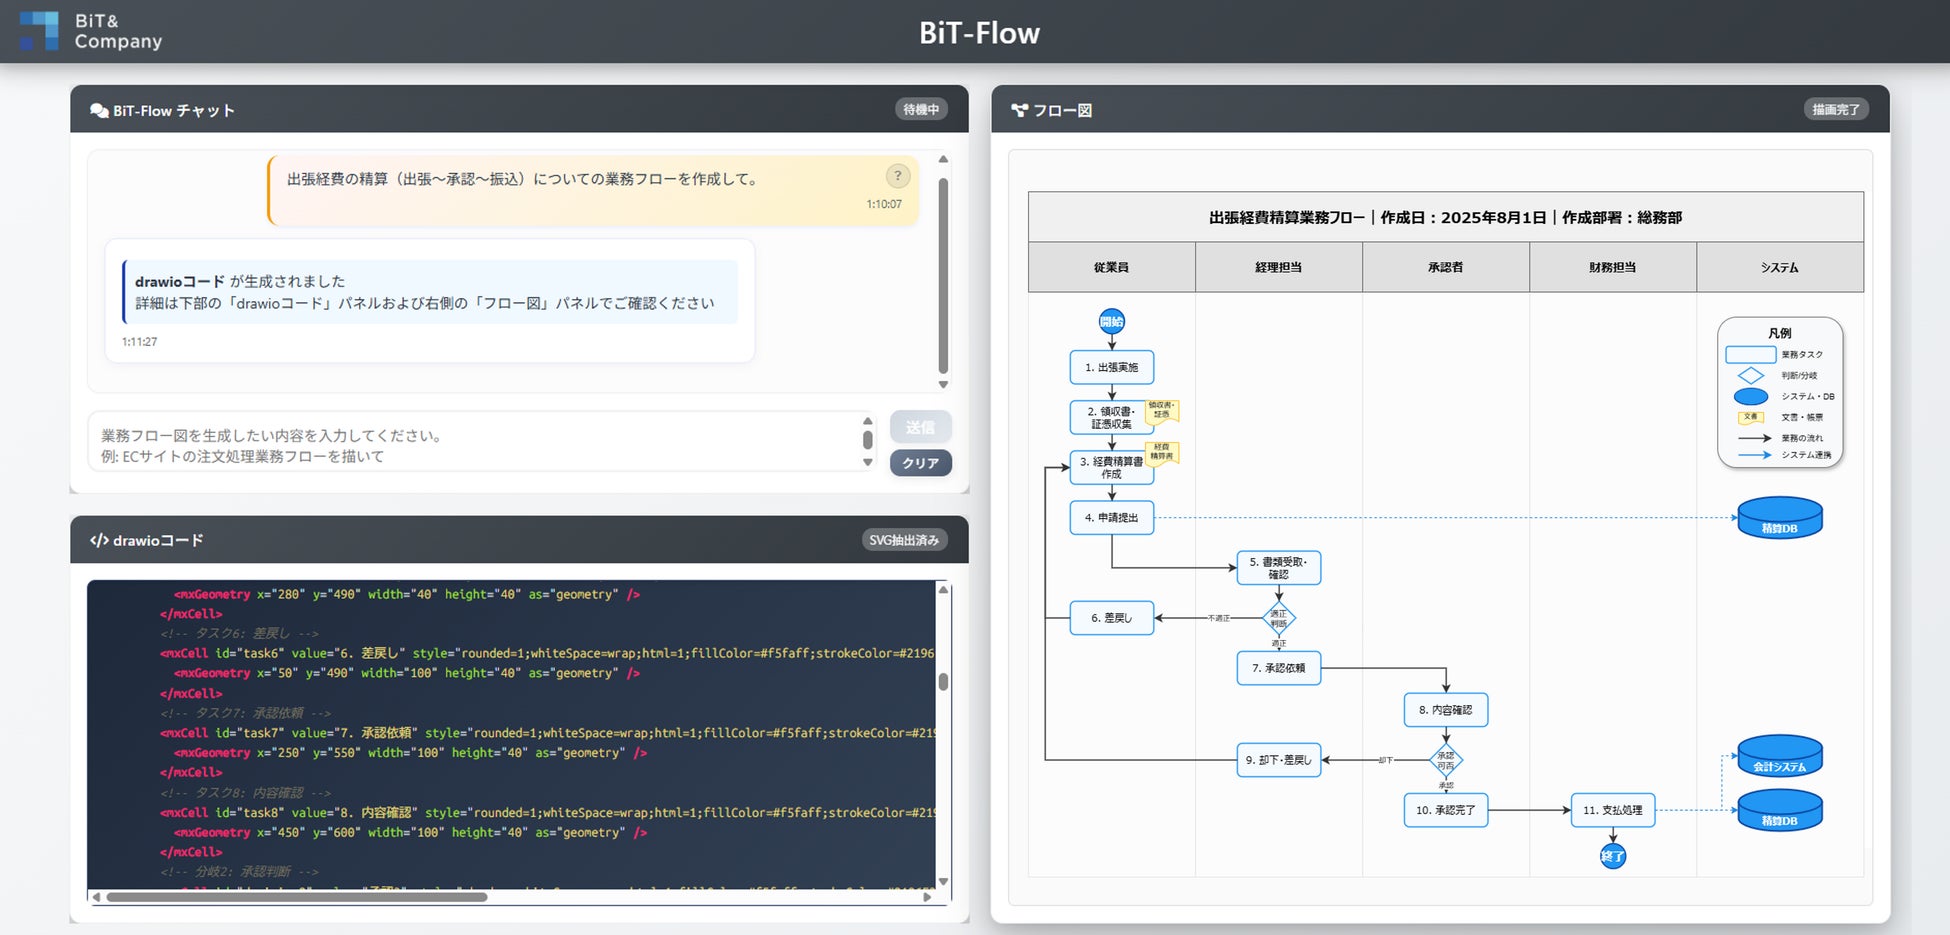Screen dimensions: 1950x935
Task: Click the code panel scroll up arrow
Action: click(x=943, y=590)
